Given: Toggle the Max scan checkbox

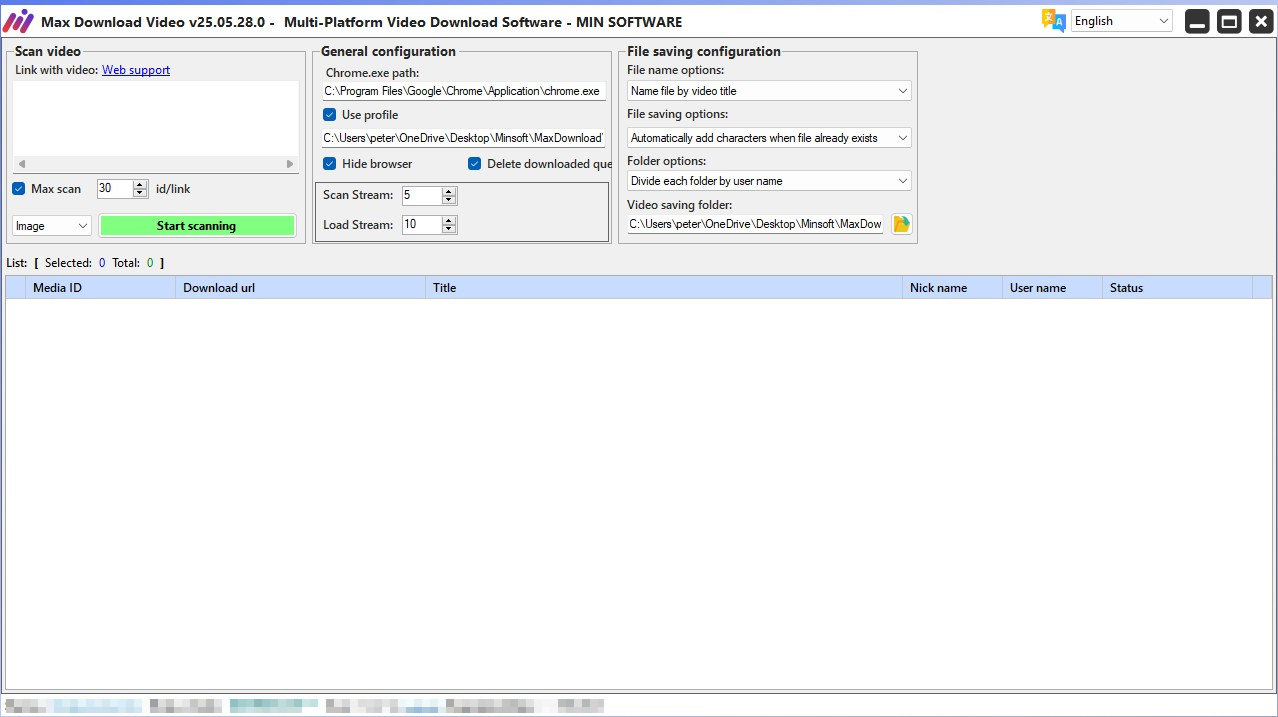Looking at the screenshot, I should coord(19,188).
